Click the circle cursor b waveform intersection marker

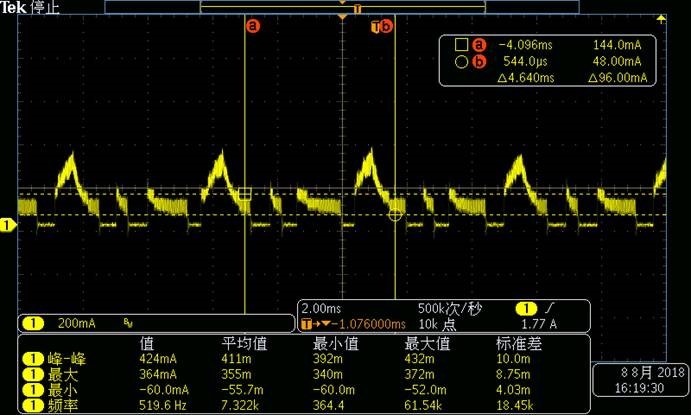395,215
